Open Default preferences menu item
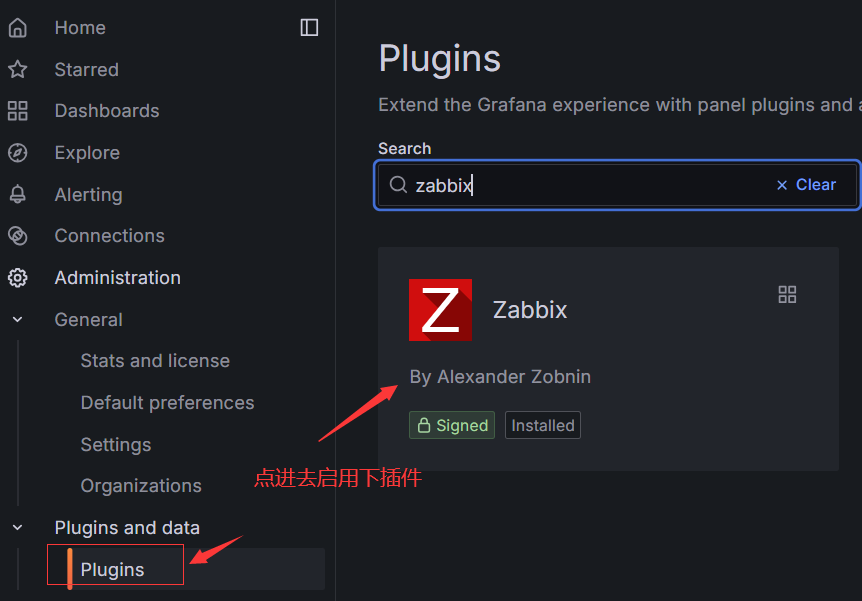The image size is (862, 601). click(x=167, y=403)
